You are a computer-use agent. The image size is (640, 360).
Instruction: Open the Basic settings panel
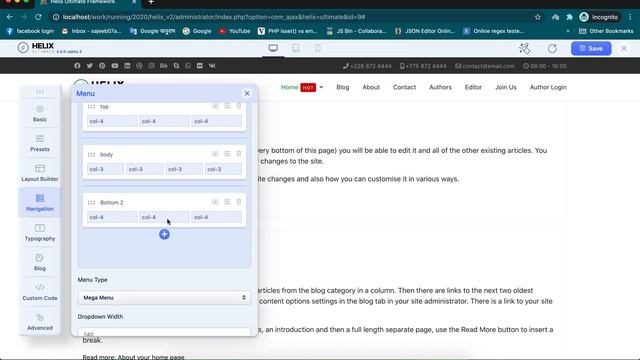point(40,113)
